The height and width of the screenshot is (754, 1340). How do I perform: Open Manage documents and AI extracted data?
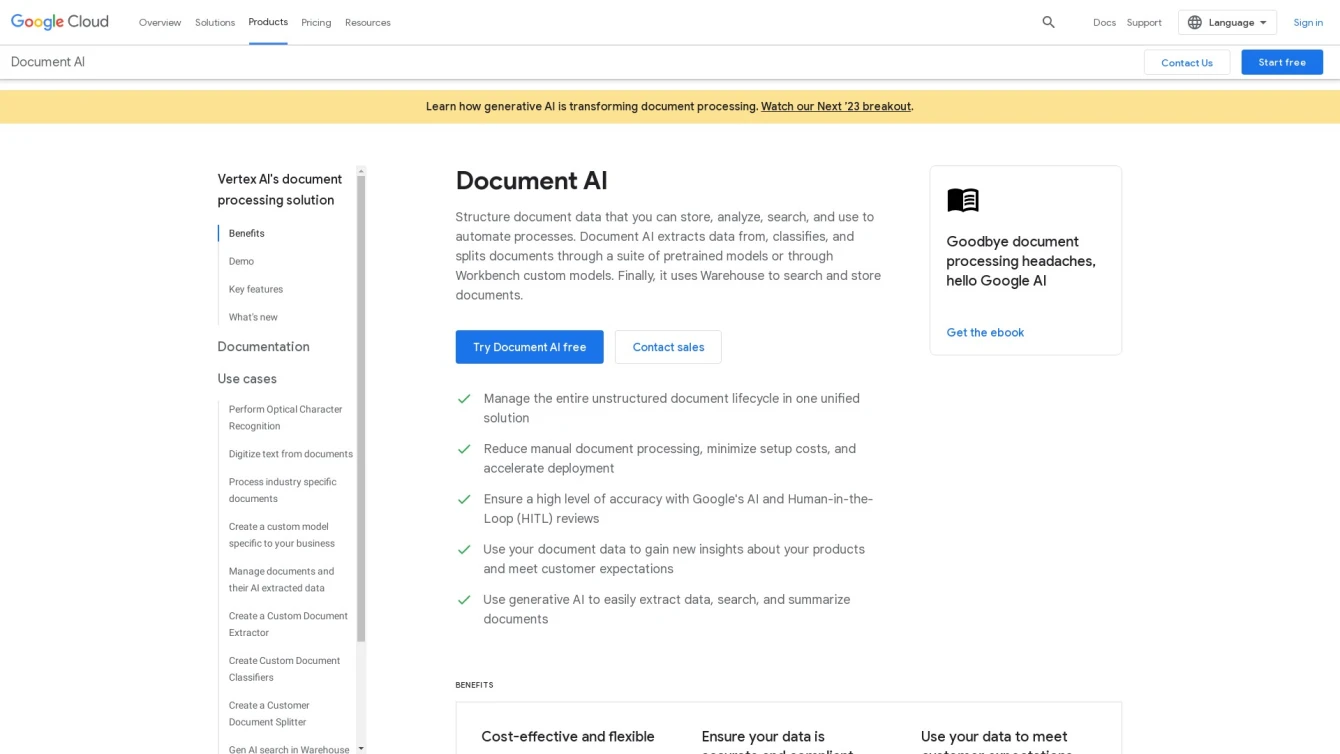pos(282,580)
